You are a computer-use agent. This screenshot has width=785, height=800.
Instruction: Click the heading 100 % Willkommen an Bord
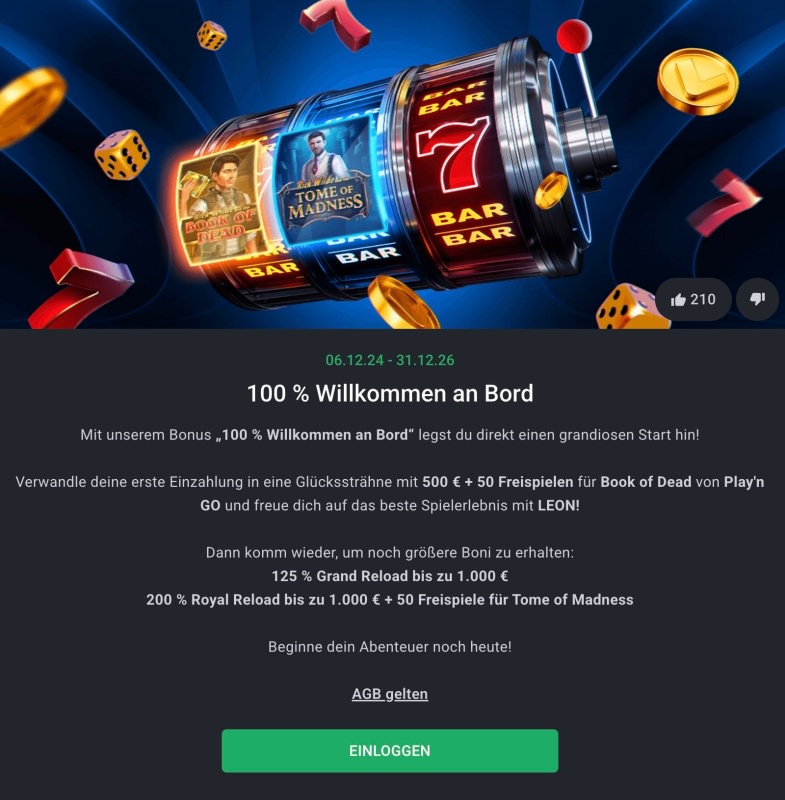(390, 393)
